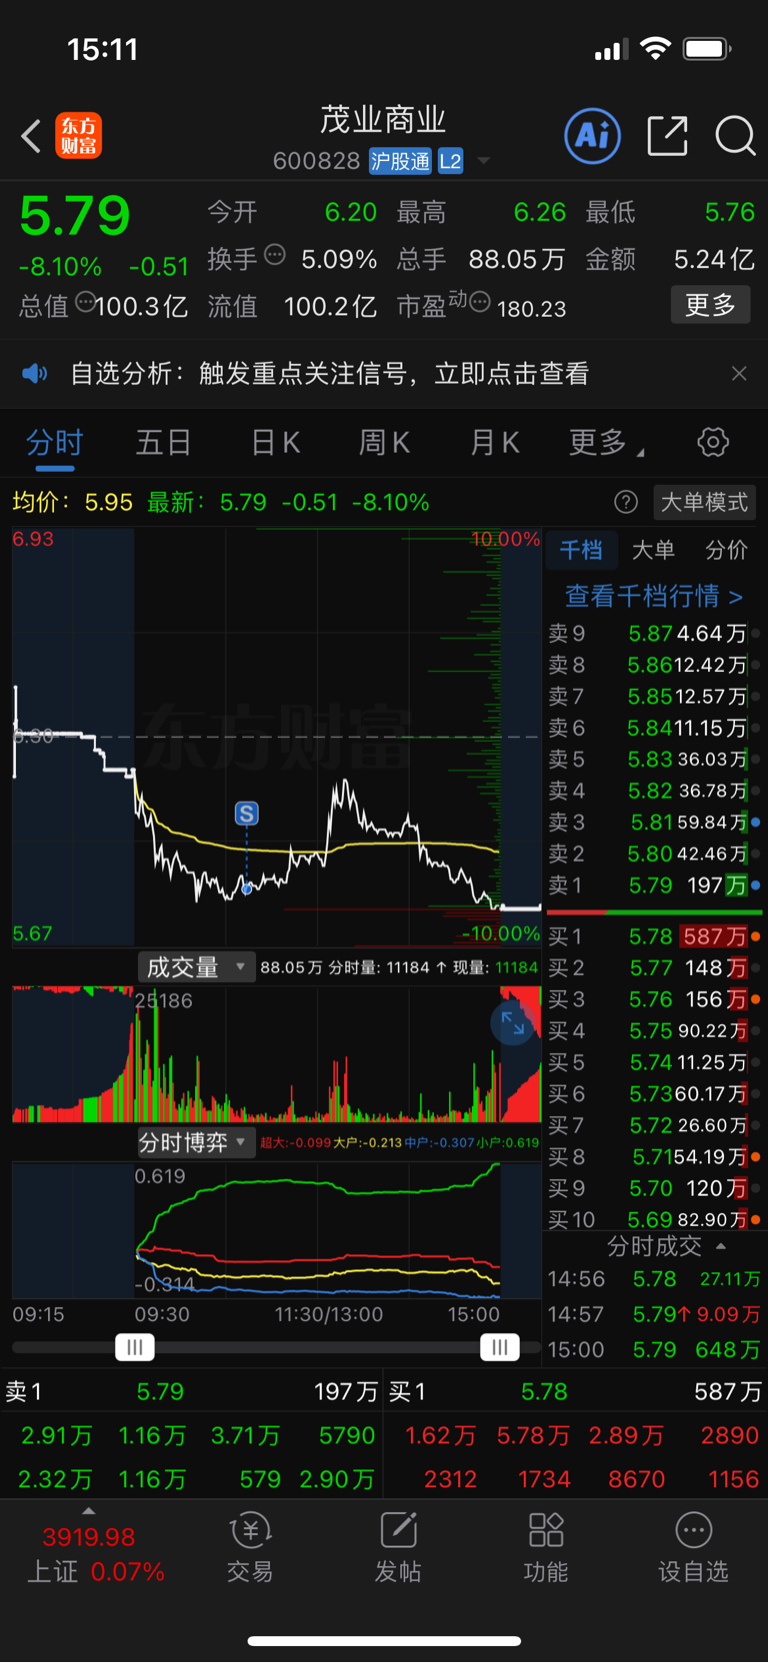768x1663 pixels.
Task: Open the search magnifier icon
Action: [x=735, y=136]
